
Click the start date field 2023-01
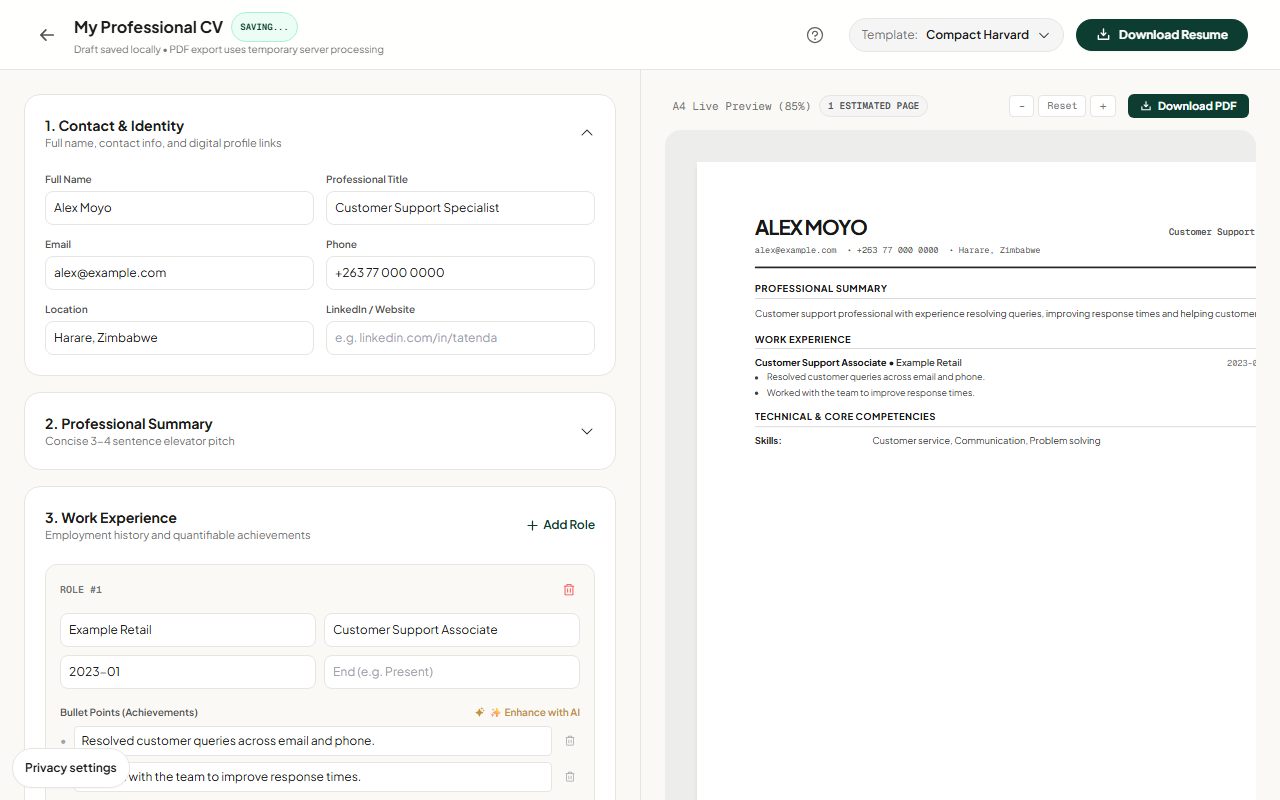click(x=188, y=672)
